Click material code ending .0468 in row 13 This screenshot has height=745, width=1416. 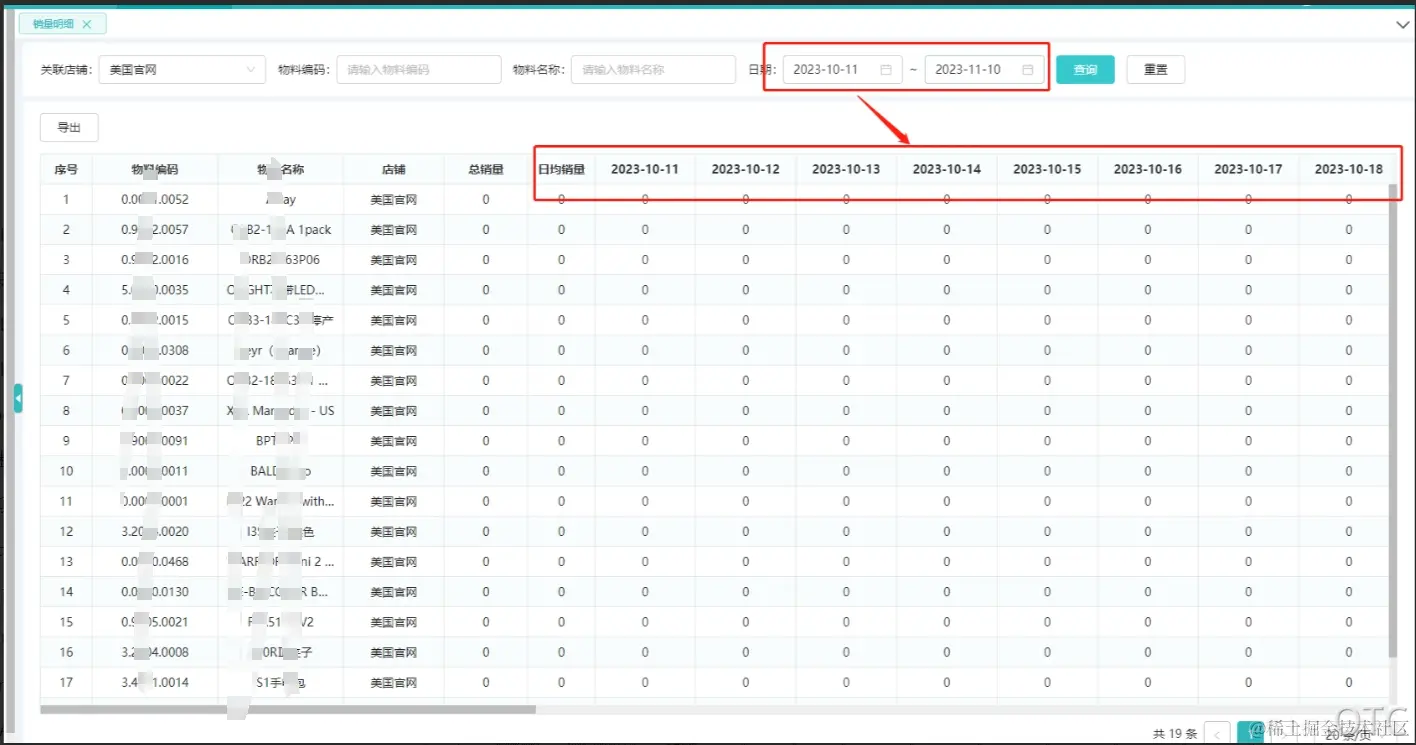pos(155,562)
